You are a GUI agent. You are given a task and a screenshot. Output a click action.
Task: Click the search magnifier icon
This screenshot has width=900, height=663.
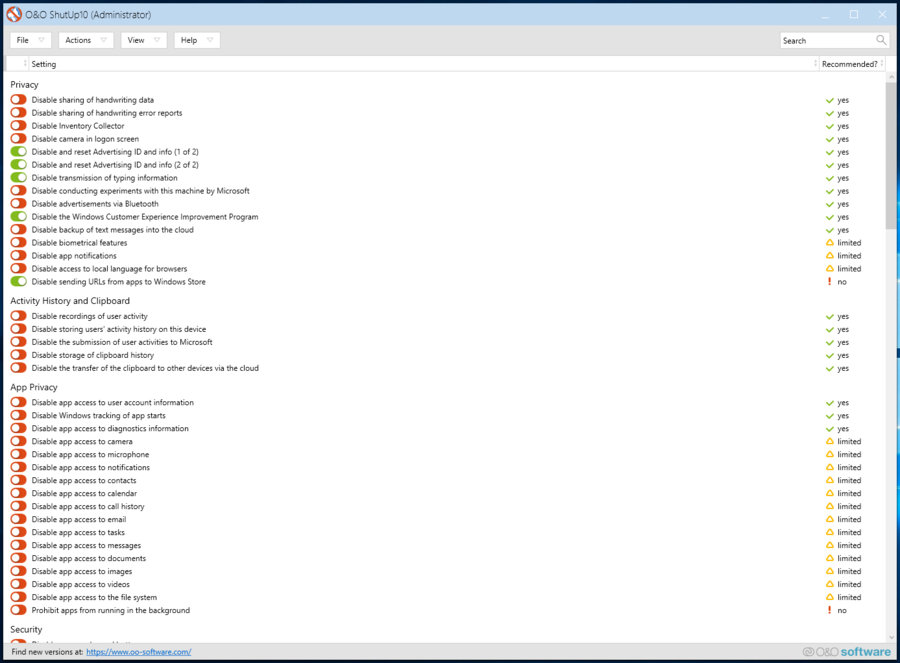click(x=880, y=40)
